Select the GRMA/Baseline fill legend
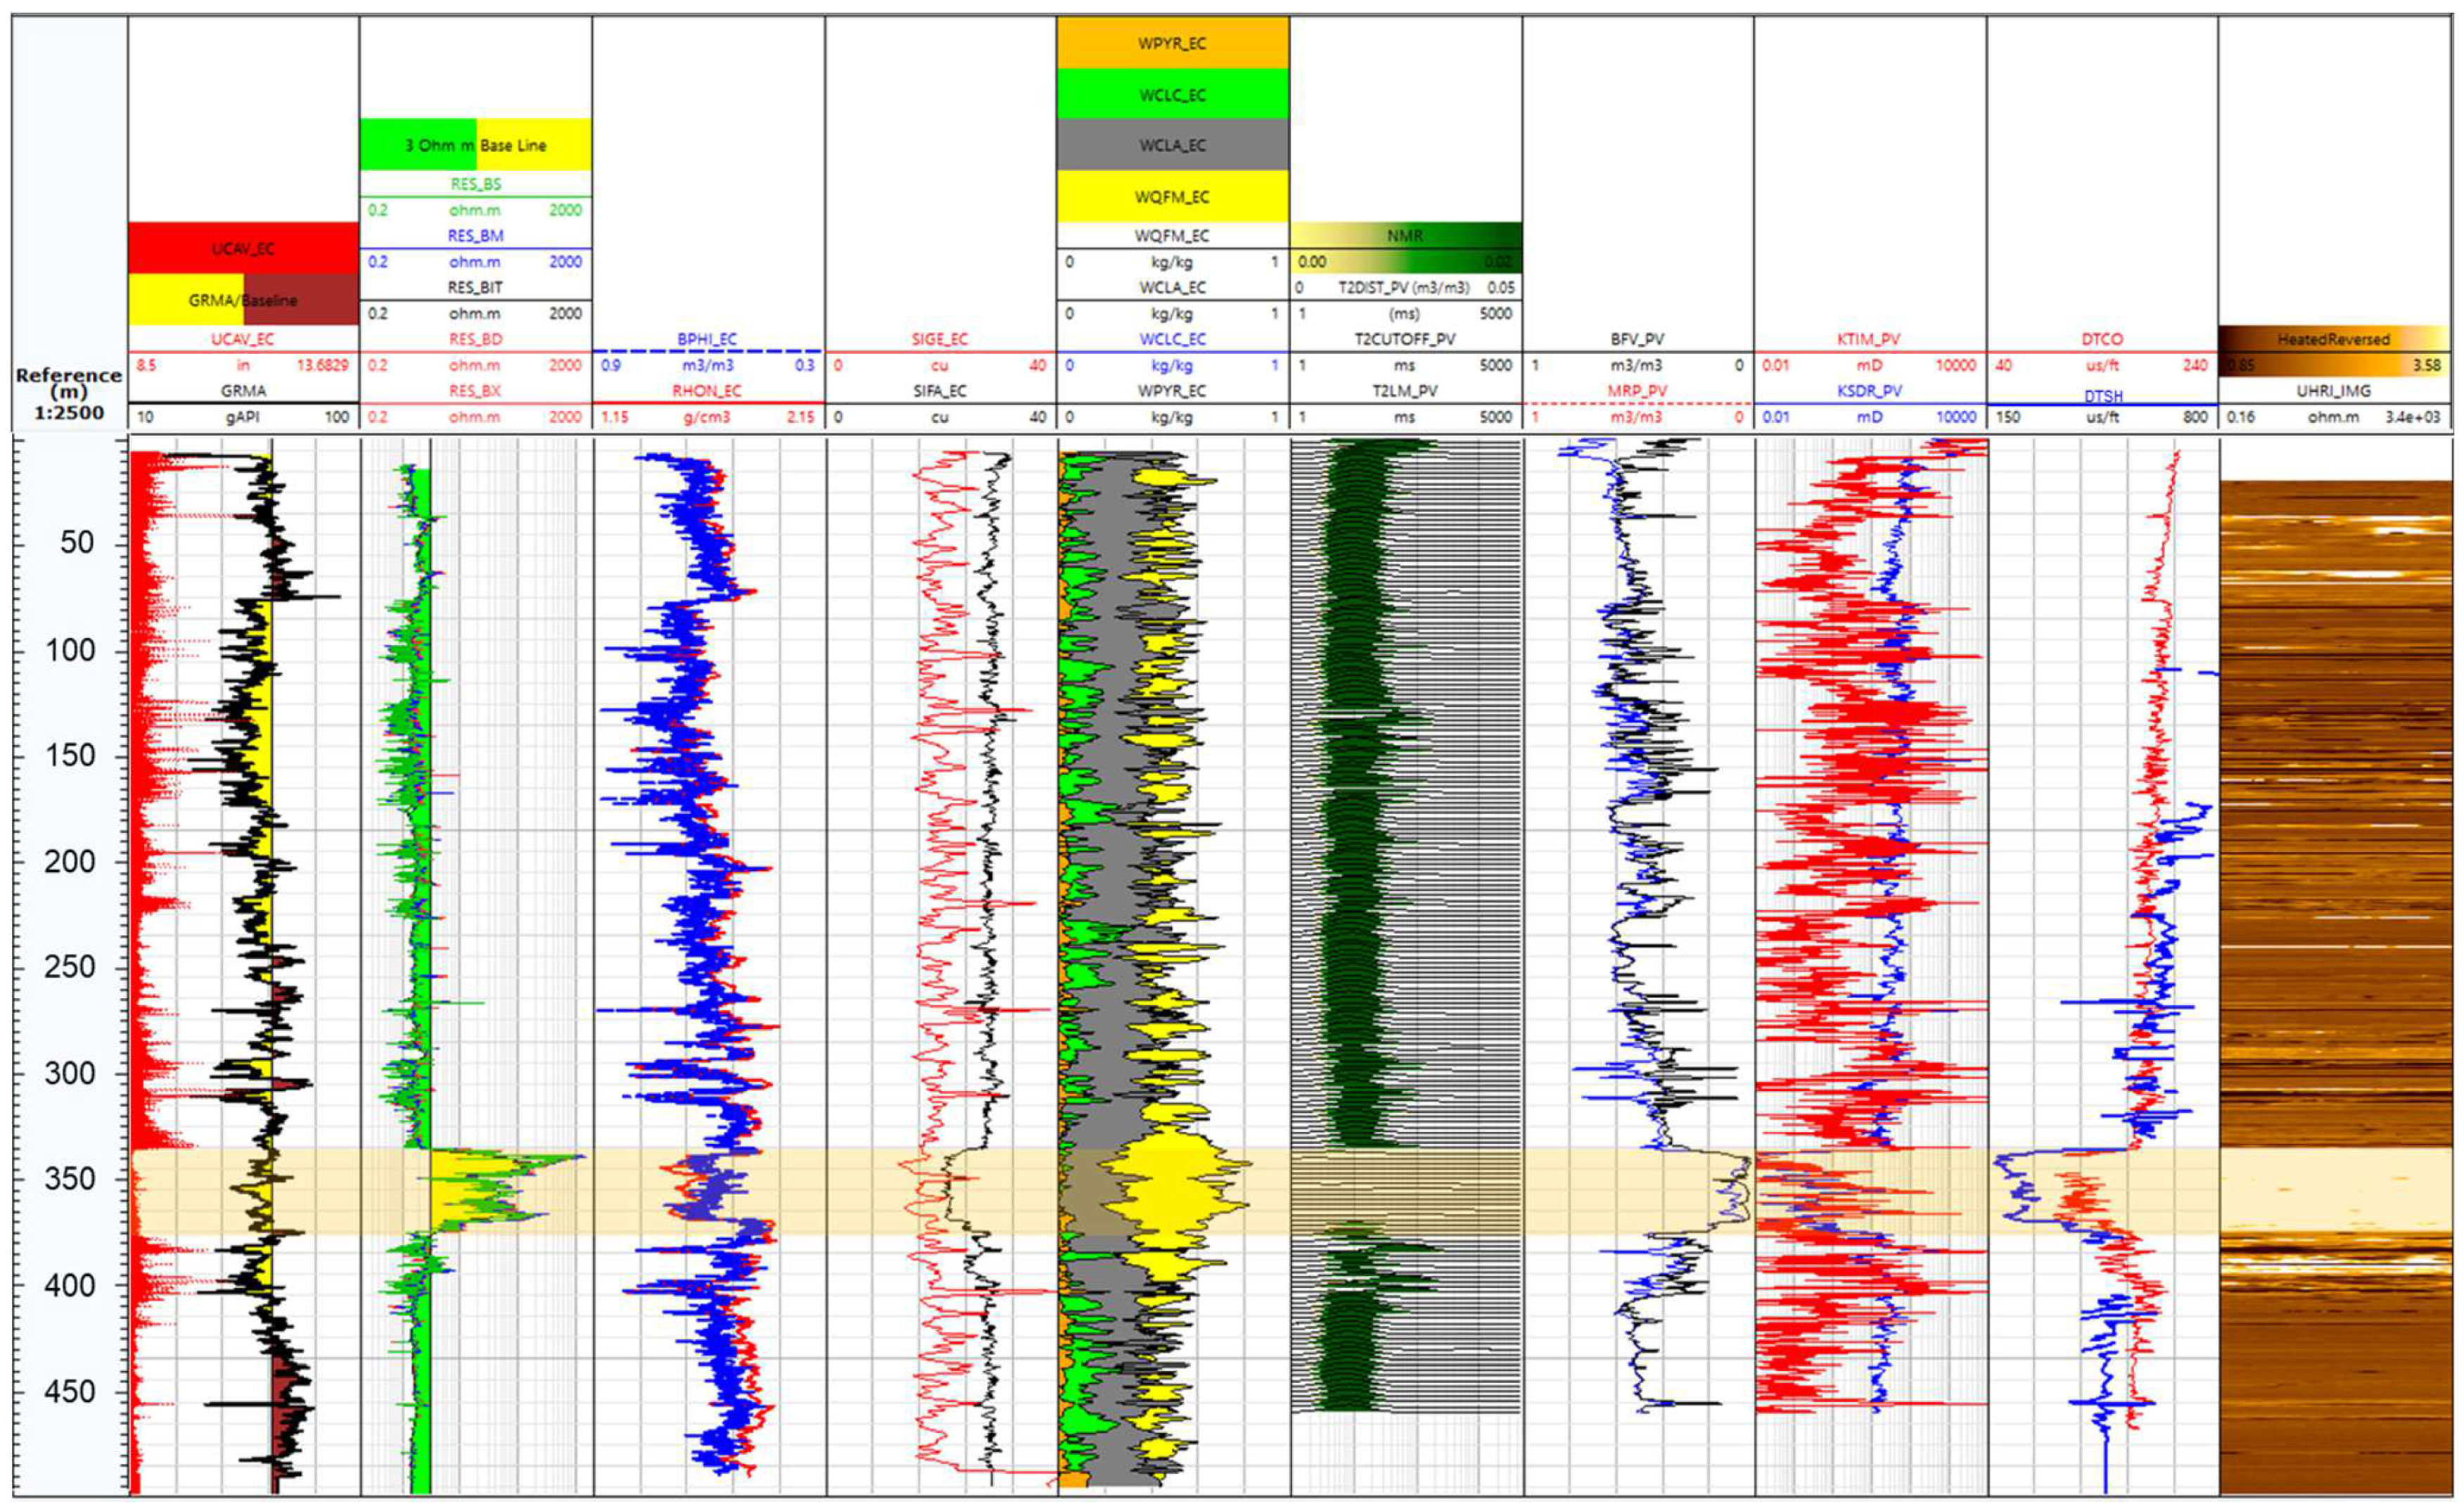Screen dimensions: 2464x1511 pyautogui.click(x=243, y=300)
